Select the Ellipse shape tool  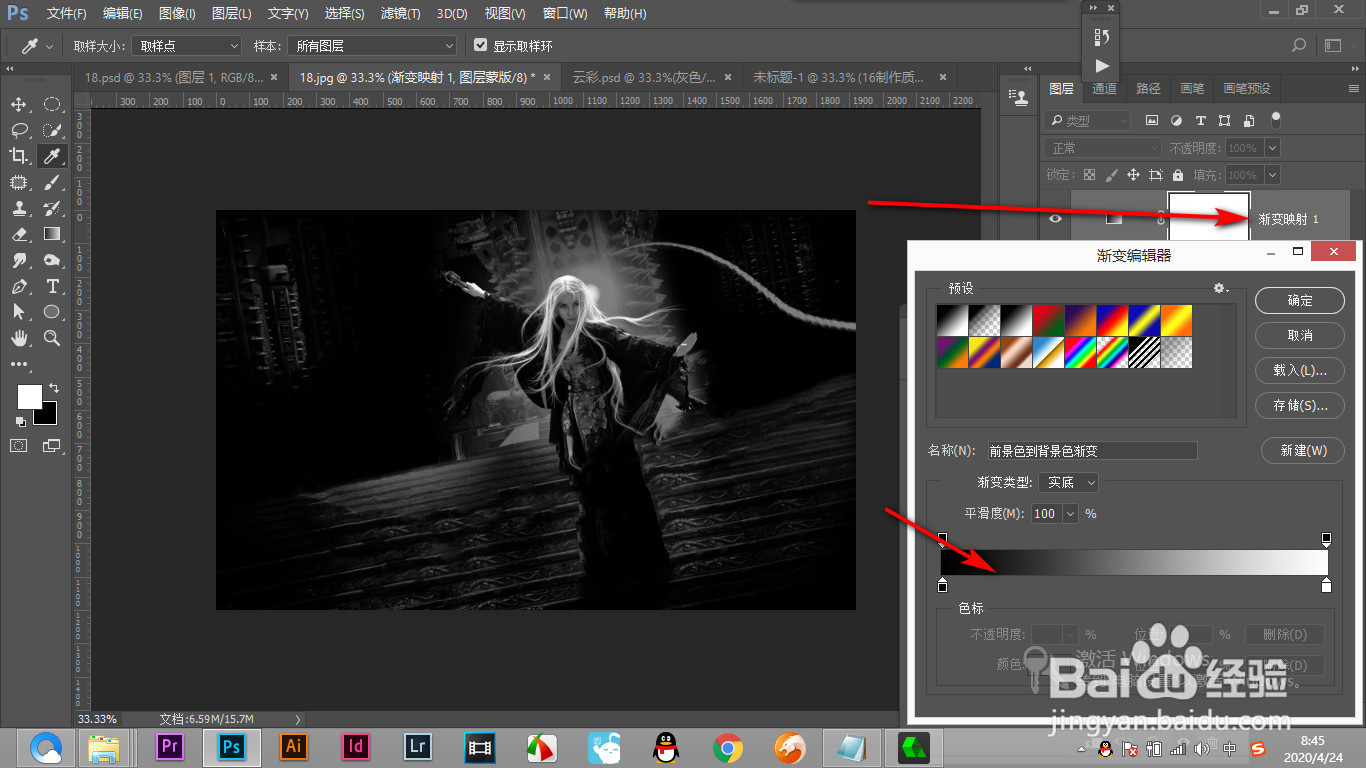[52, 312]
